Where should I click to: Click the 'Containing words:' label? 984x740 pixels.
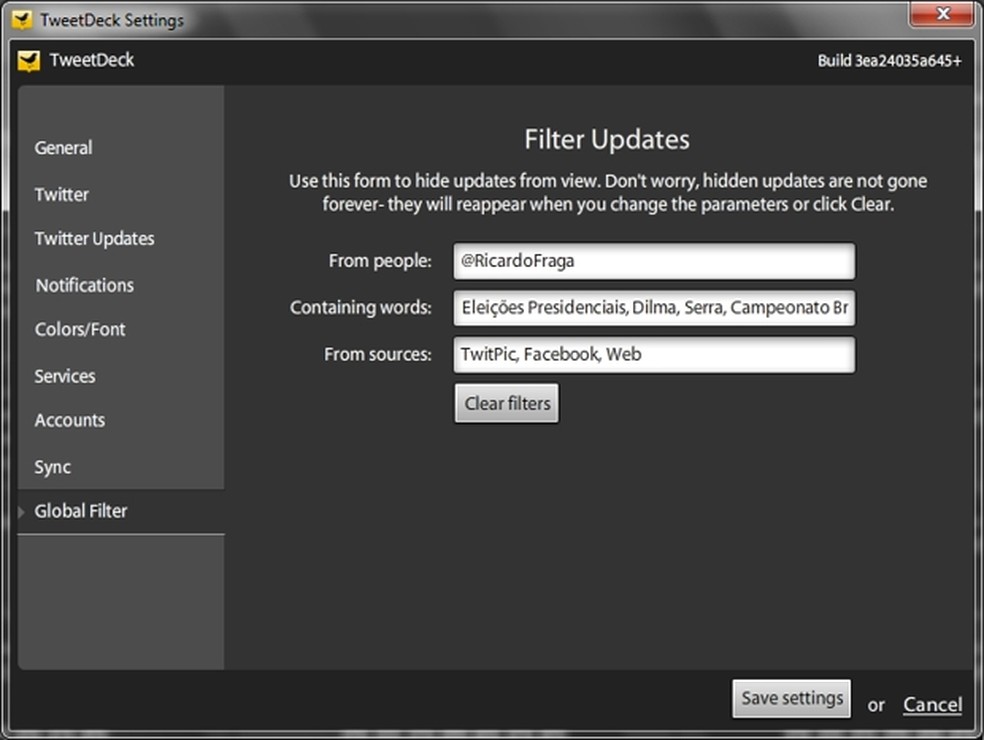tap(360, 308)
